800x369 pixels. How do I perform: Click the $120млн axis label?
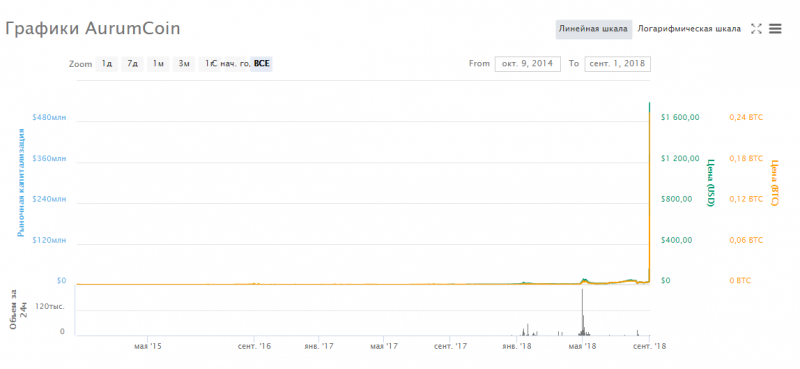[x=49, y=240]
